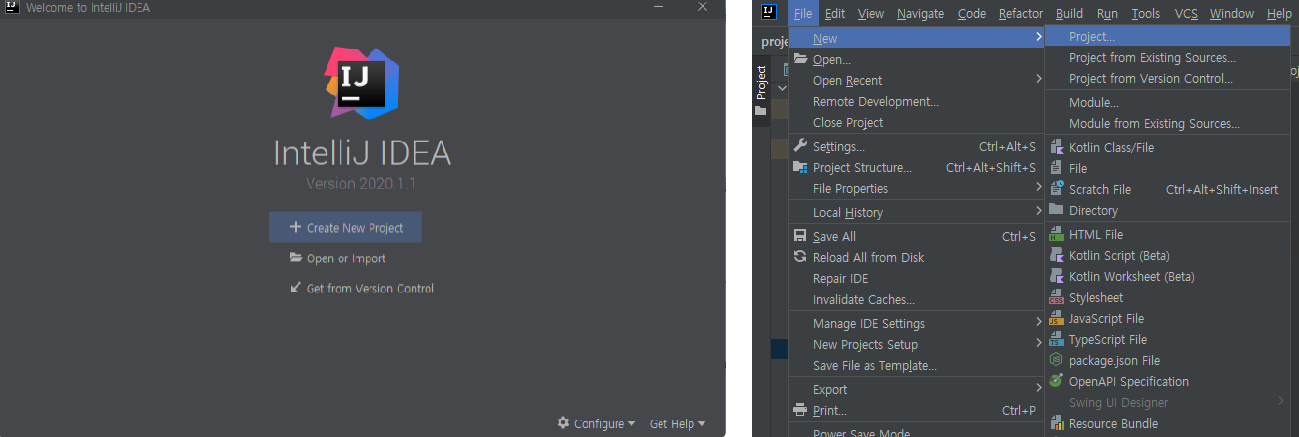This screenshot has width=1299, height=437.
Task: Click the IJ icon in the welcome title bar
Action: tap(12, 7)
